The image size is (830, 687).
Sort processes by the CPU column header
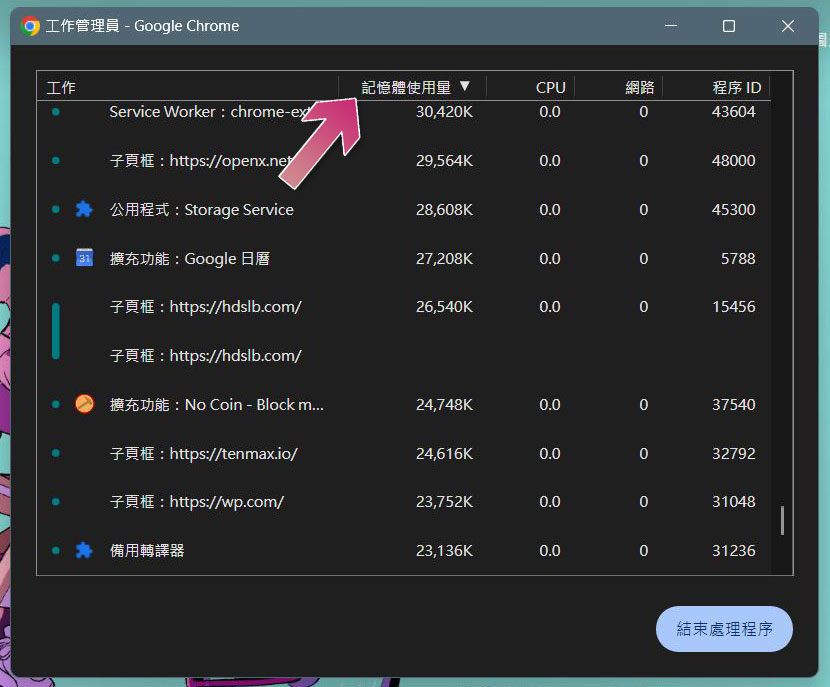549,87
